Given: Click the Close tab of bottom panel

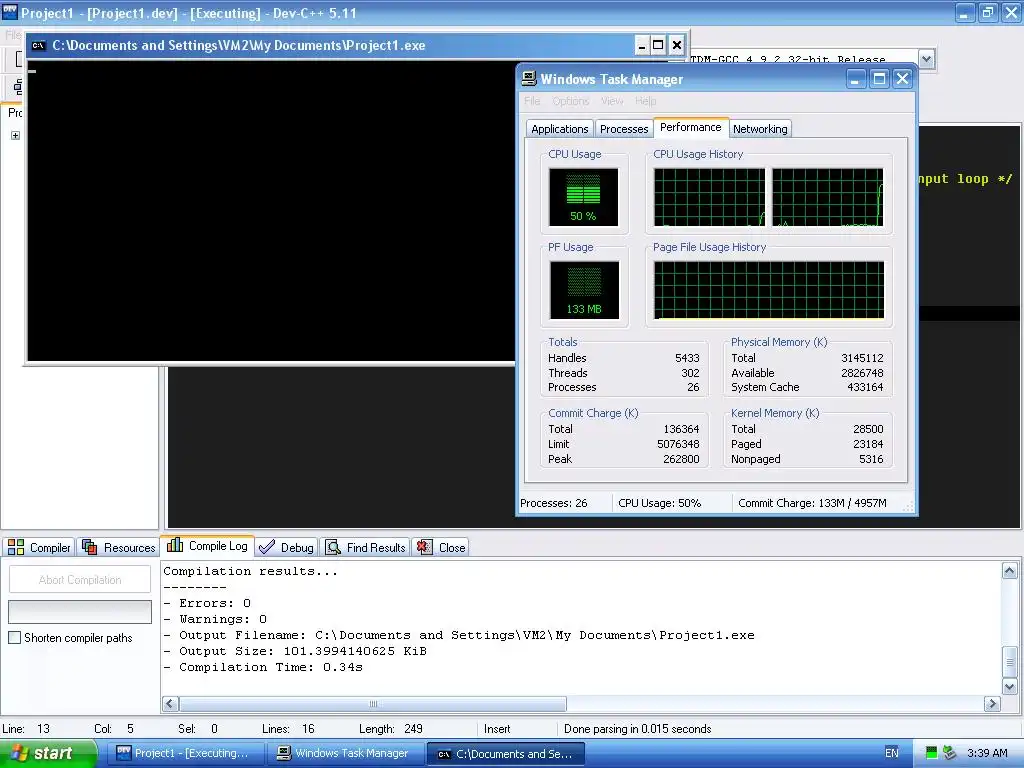Looking at the screenshot, I should (441, 547).
